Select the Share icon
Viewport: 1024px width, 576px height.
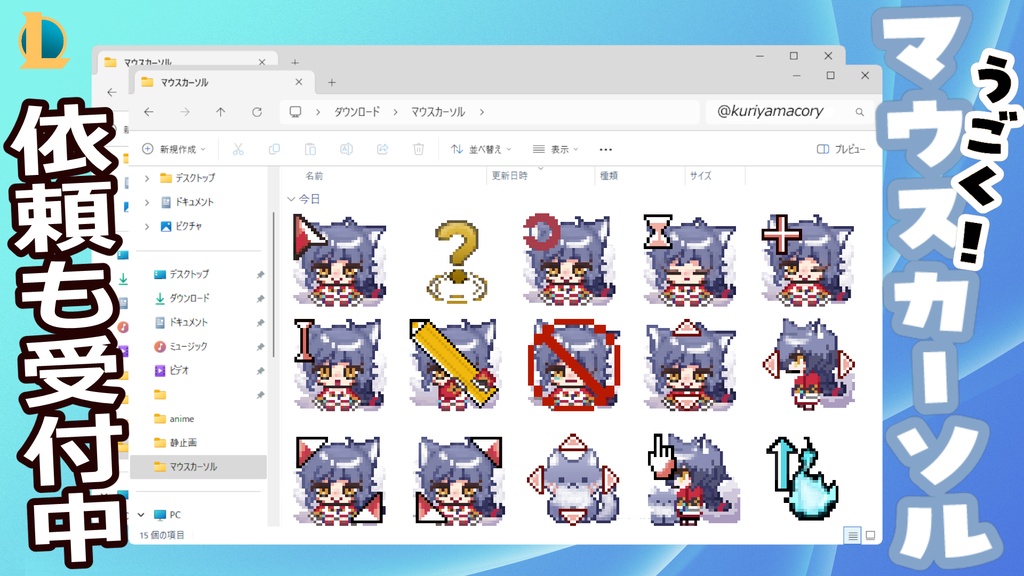click(382, 148)
